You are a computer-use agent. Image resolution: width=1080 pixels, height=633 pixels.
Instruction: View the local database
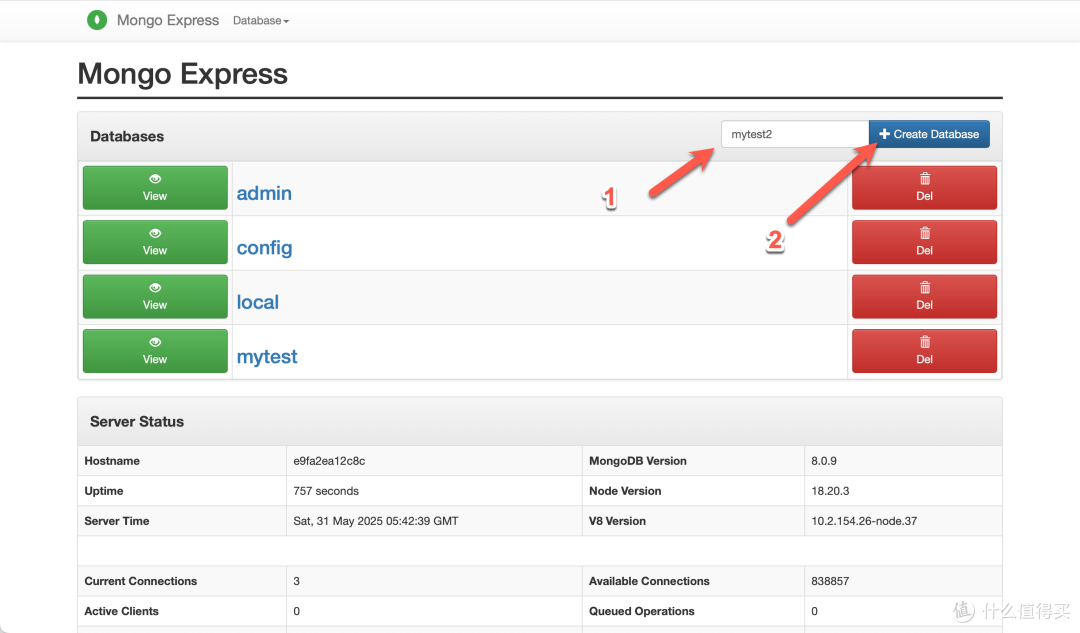155,296
